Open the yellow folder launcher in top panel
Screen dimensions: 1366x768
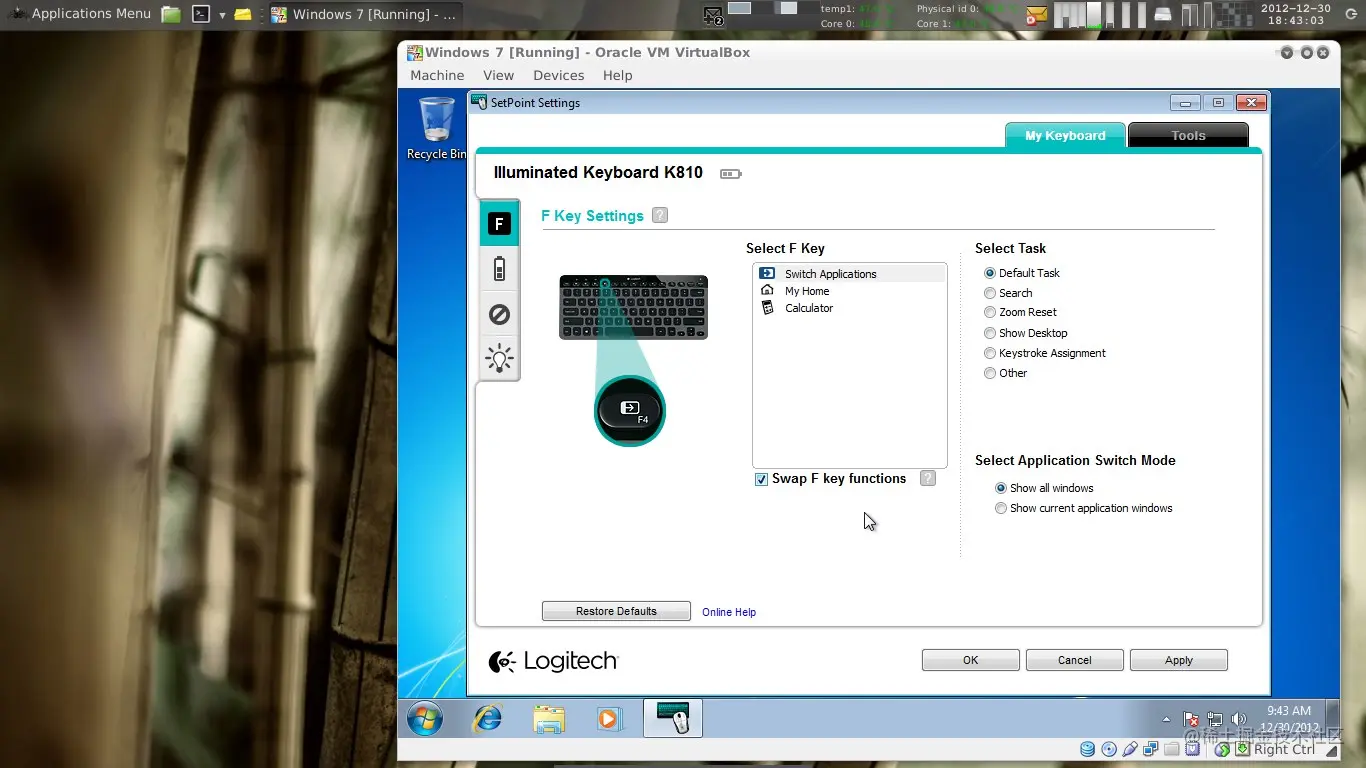coord(242,14)
